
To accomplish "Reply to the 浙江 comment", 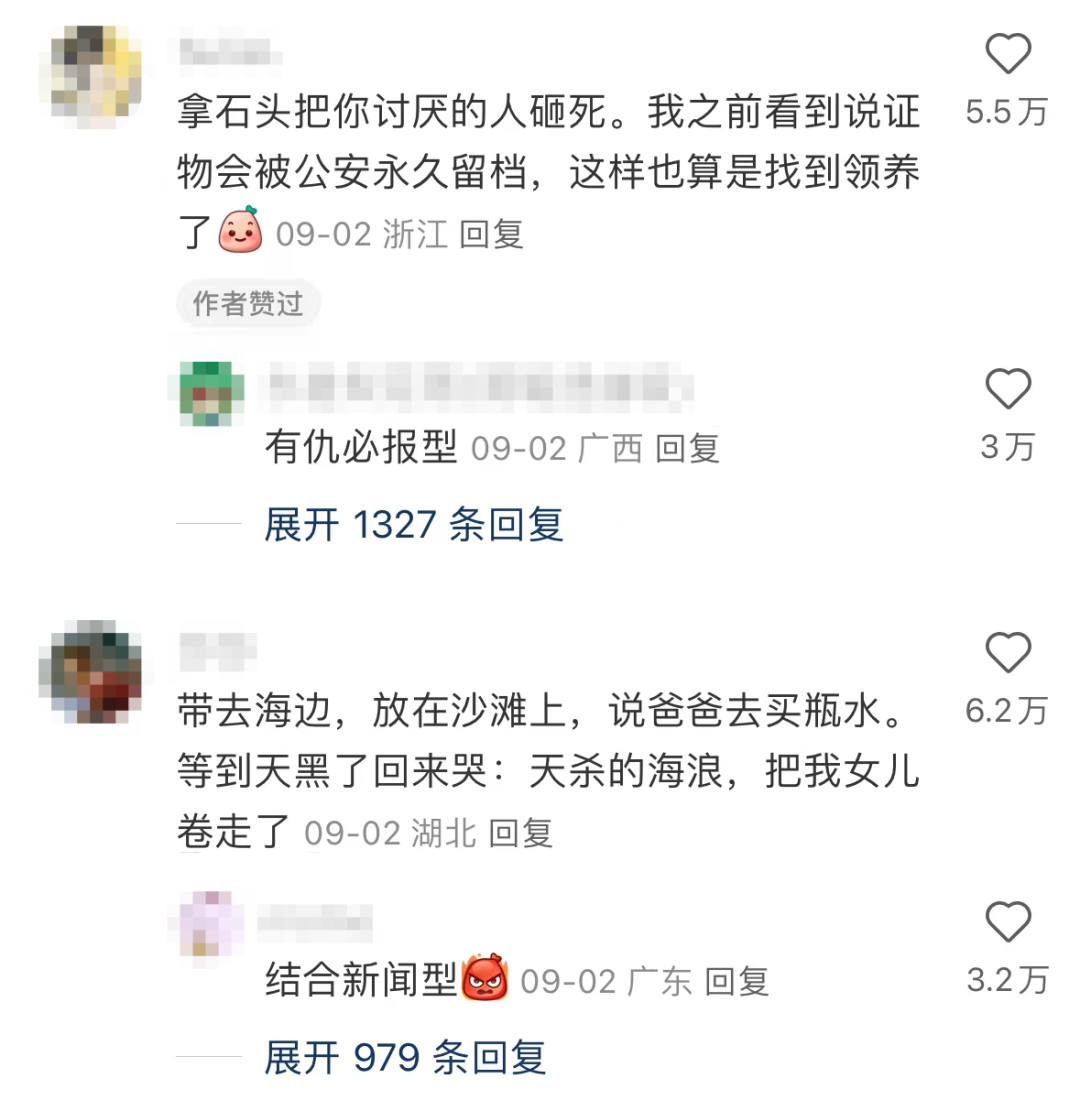I will coord(491,235).
